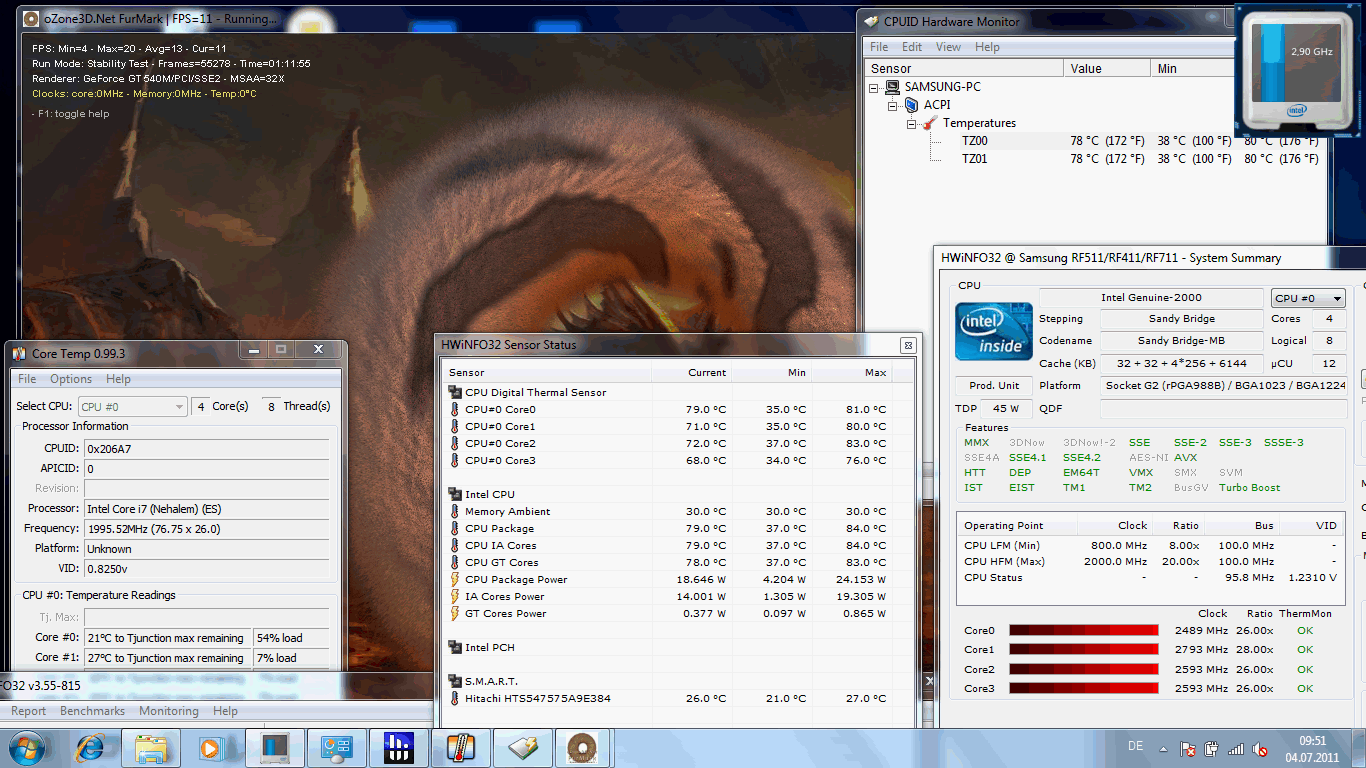Screen dimensions: 1366x768
Task: Click the Hitachi drive thermometer icon
Action: point(455,698)
